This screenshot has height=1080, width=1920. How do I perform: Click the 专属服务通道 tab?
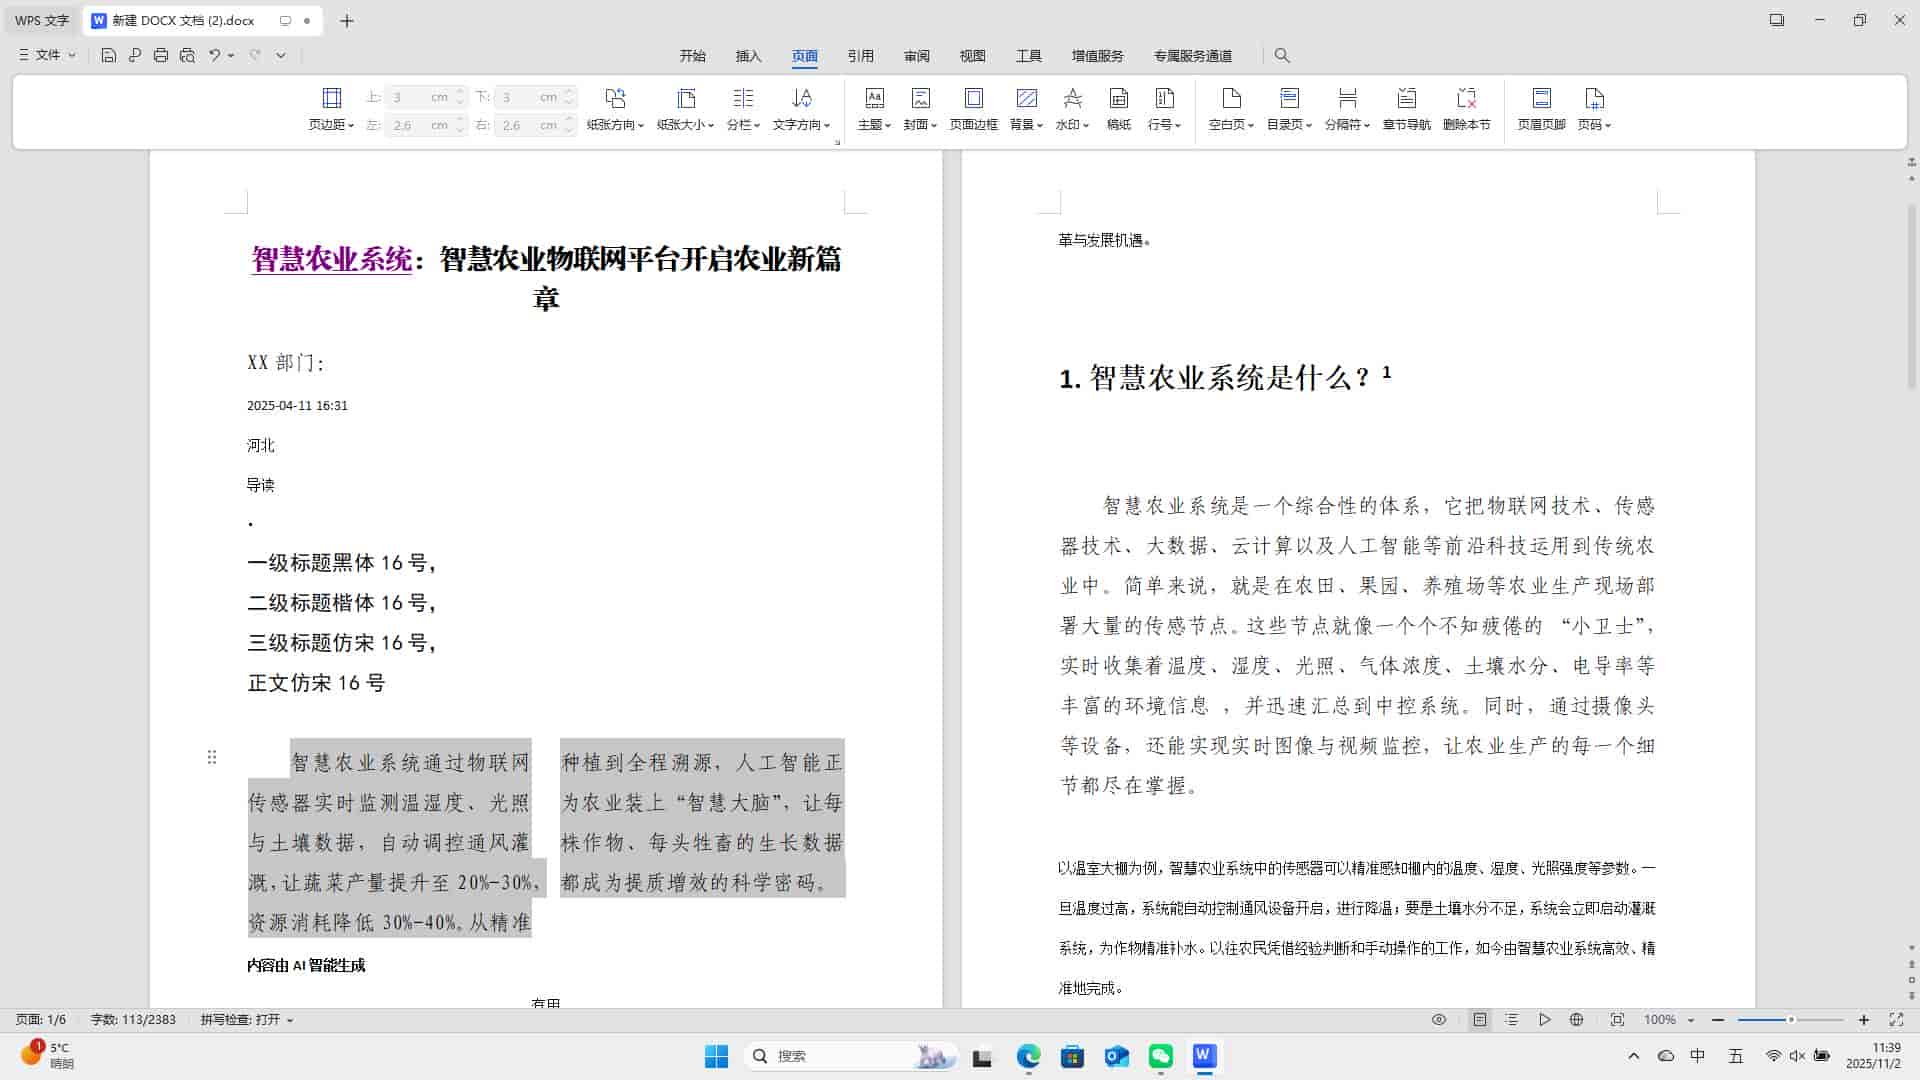[x=1192, y=56]
